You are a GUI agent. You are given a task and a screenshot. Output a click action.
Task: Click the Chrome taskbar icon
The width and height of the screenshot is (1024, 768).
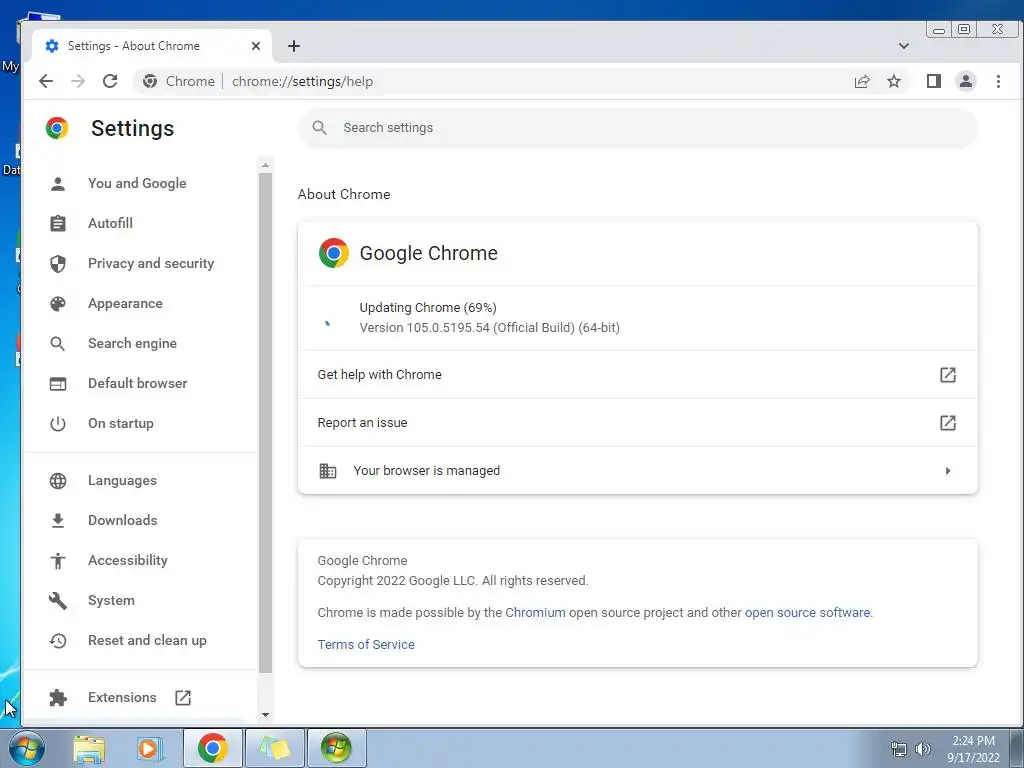click(212, 748)
